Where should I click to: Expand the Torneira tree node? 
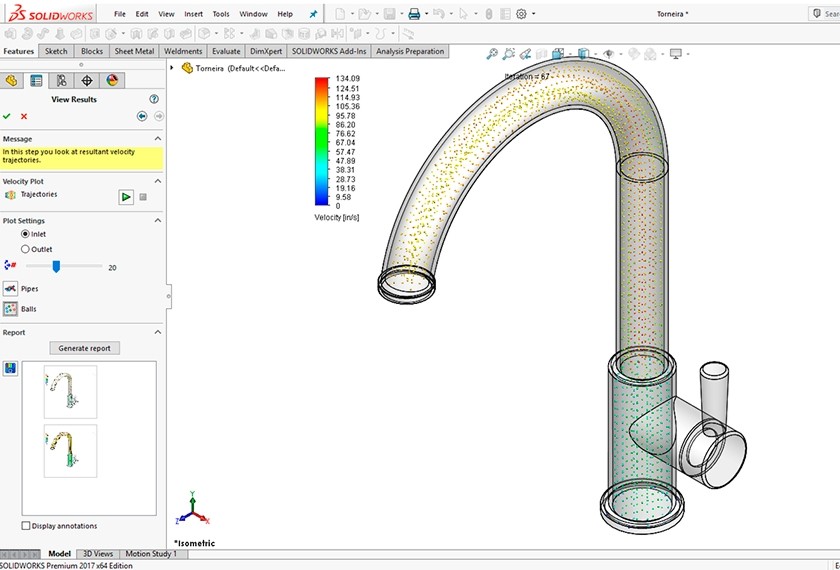coord(173,68)
